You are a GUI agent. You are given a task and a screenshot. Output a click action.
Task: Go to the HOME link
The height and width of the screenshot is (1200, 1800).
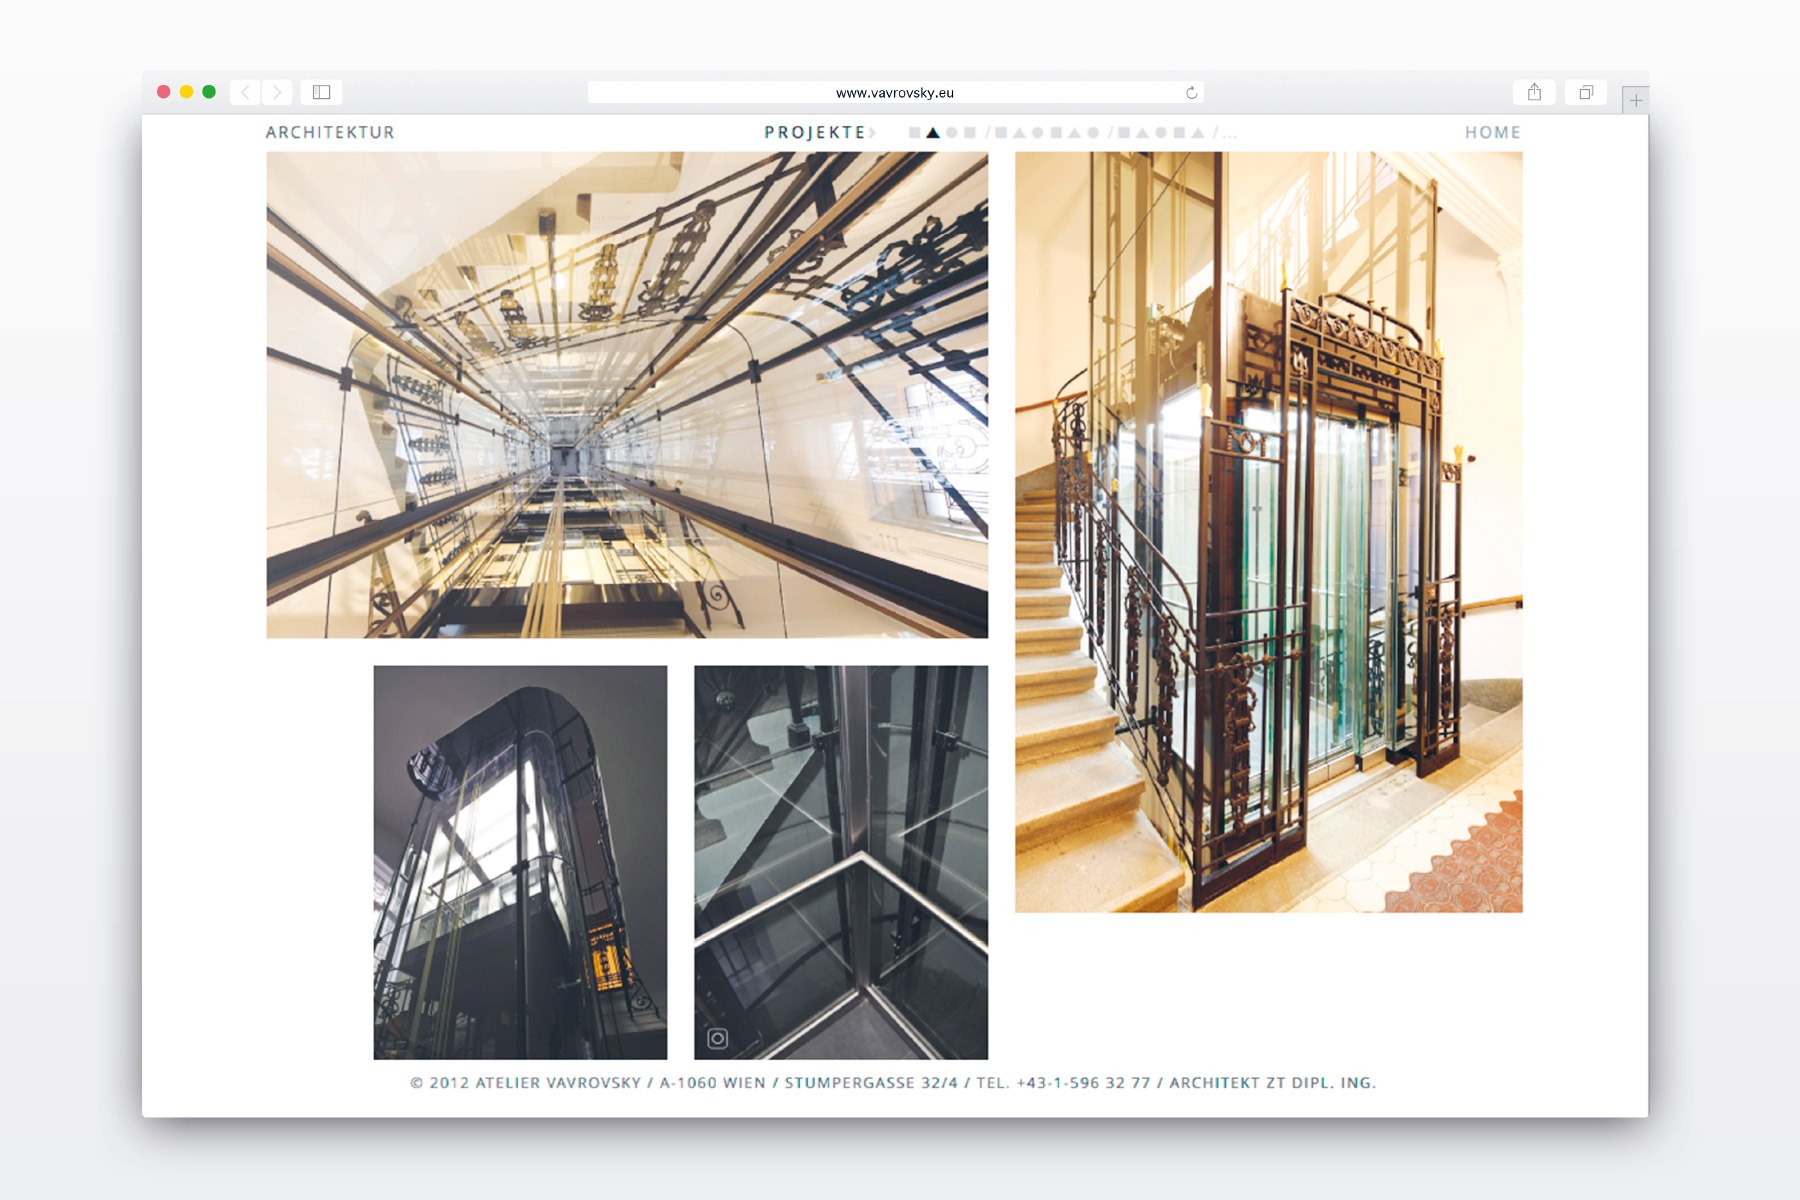coord(1492,132)
